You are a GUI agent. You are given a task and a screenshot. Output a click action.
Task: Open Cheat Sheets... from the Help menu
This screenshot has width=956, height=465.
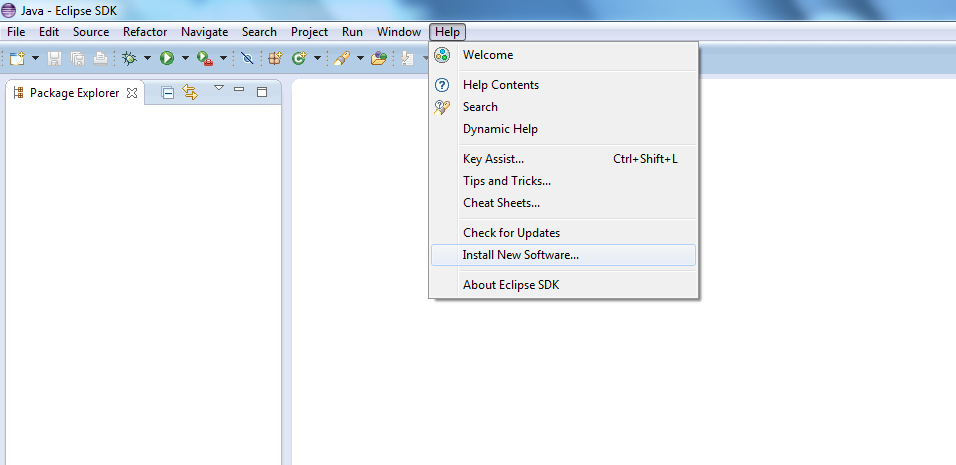click(x=563, y=203)
